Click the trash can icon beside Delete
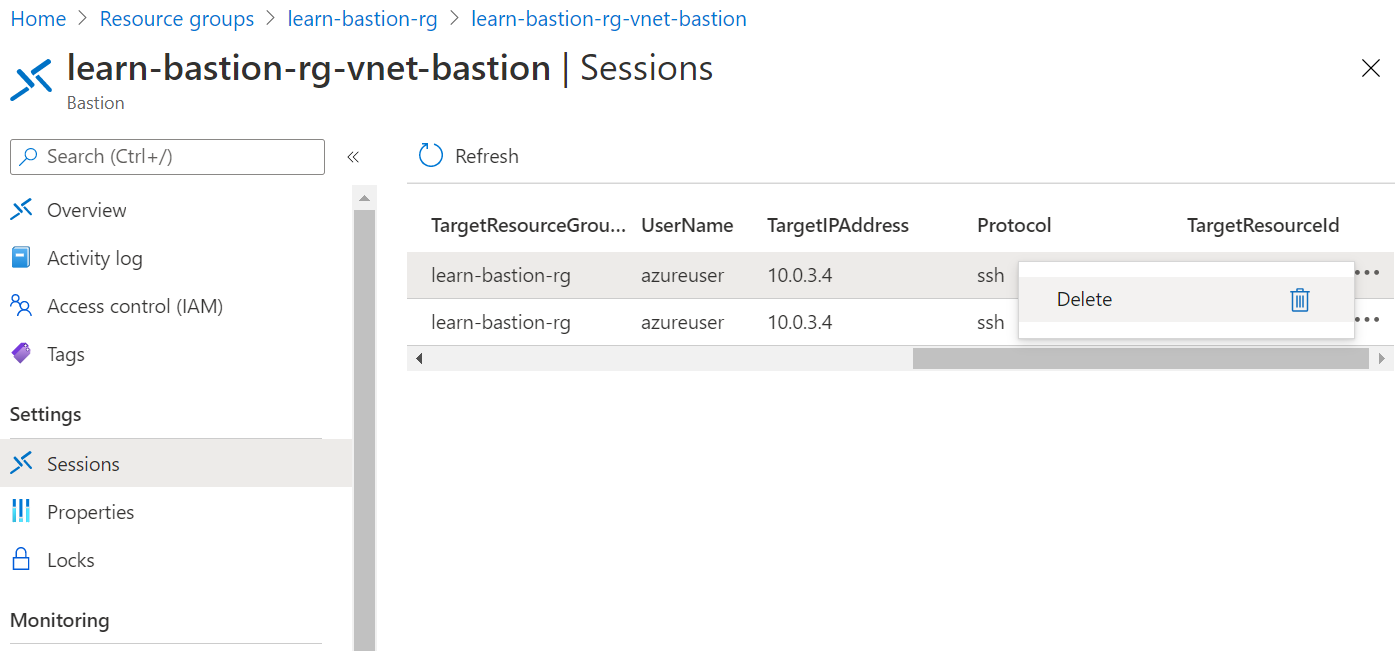The image size is (1395, 651). click(1300, 299)
